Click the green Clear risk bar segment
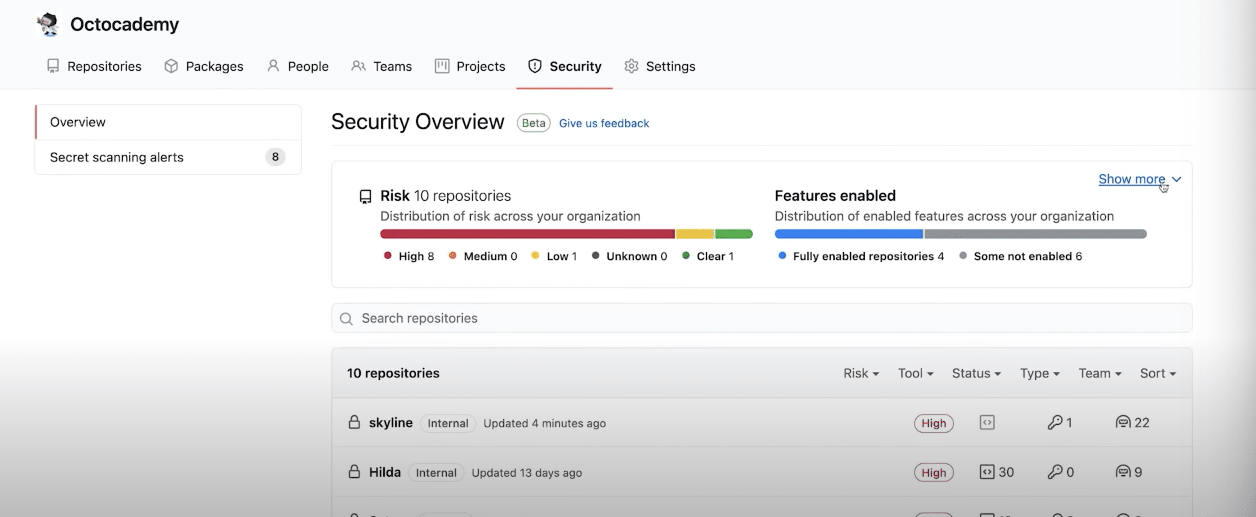This screenshot has width=1256, height=517. (734, 234)
